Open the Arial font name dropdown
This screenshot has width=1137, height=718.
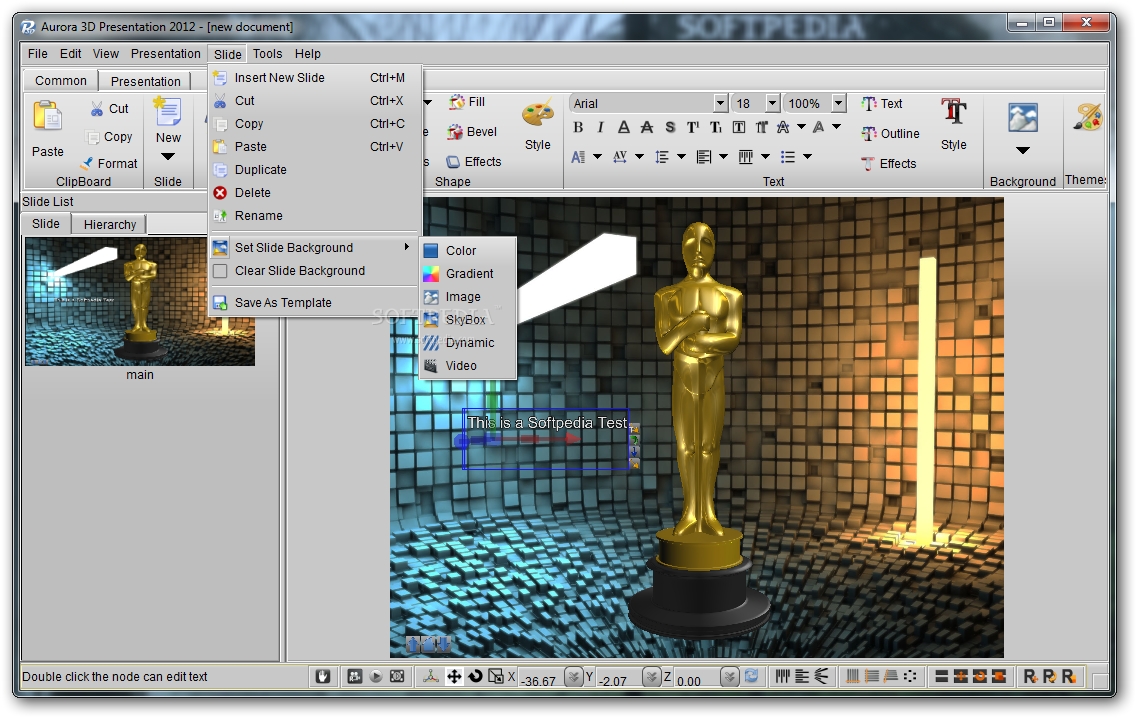point(720,104)
